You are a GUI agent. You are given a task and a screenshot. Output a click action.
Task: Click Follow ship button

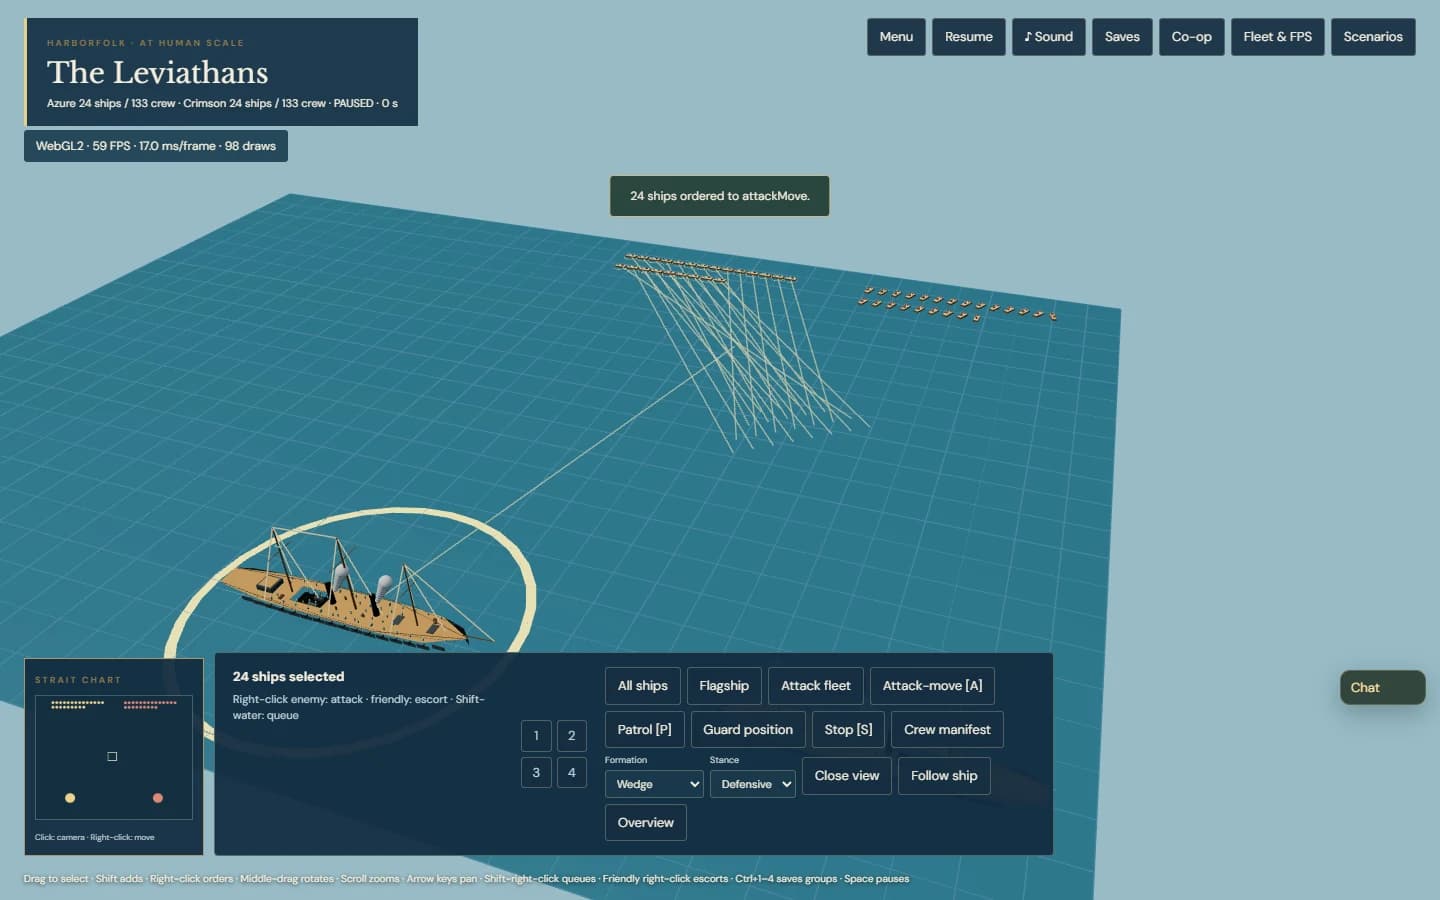pos(944,776)
